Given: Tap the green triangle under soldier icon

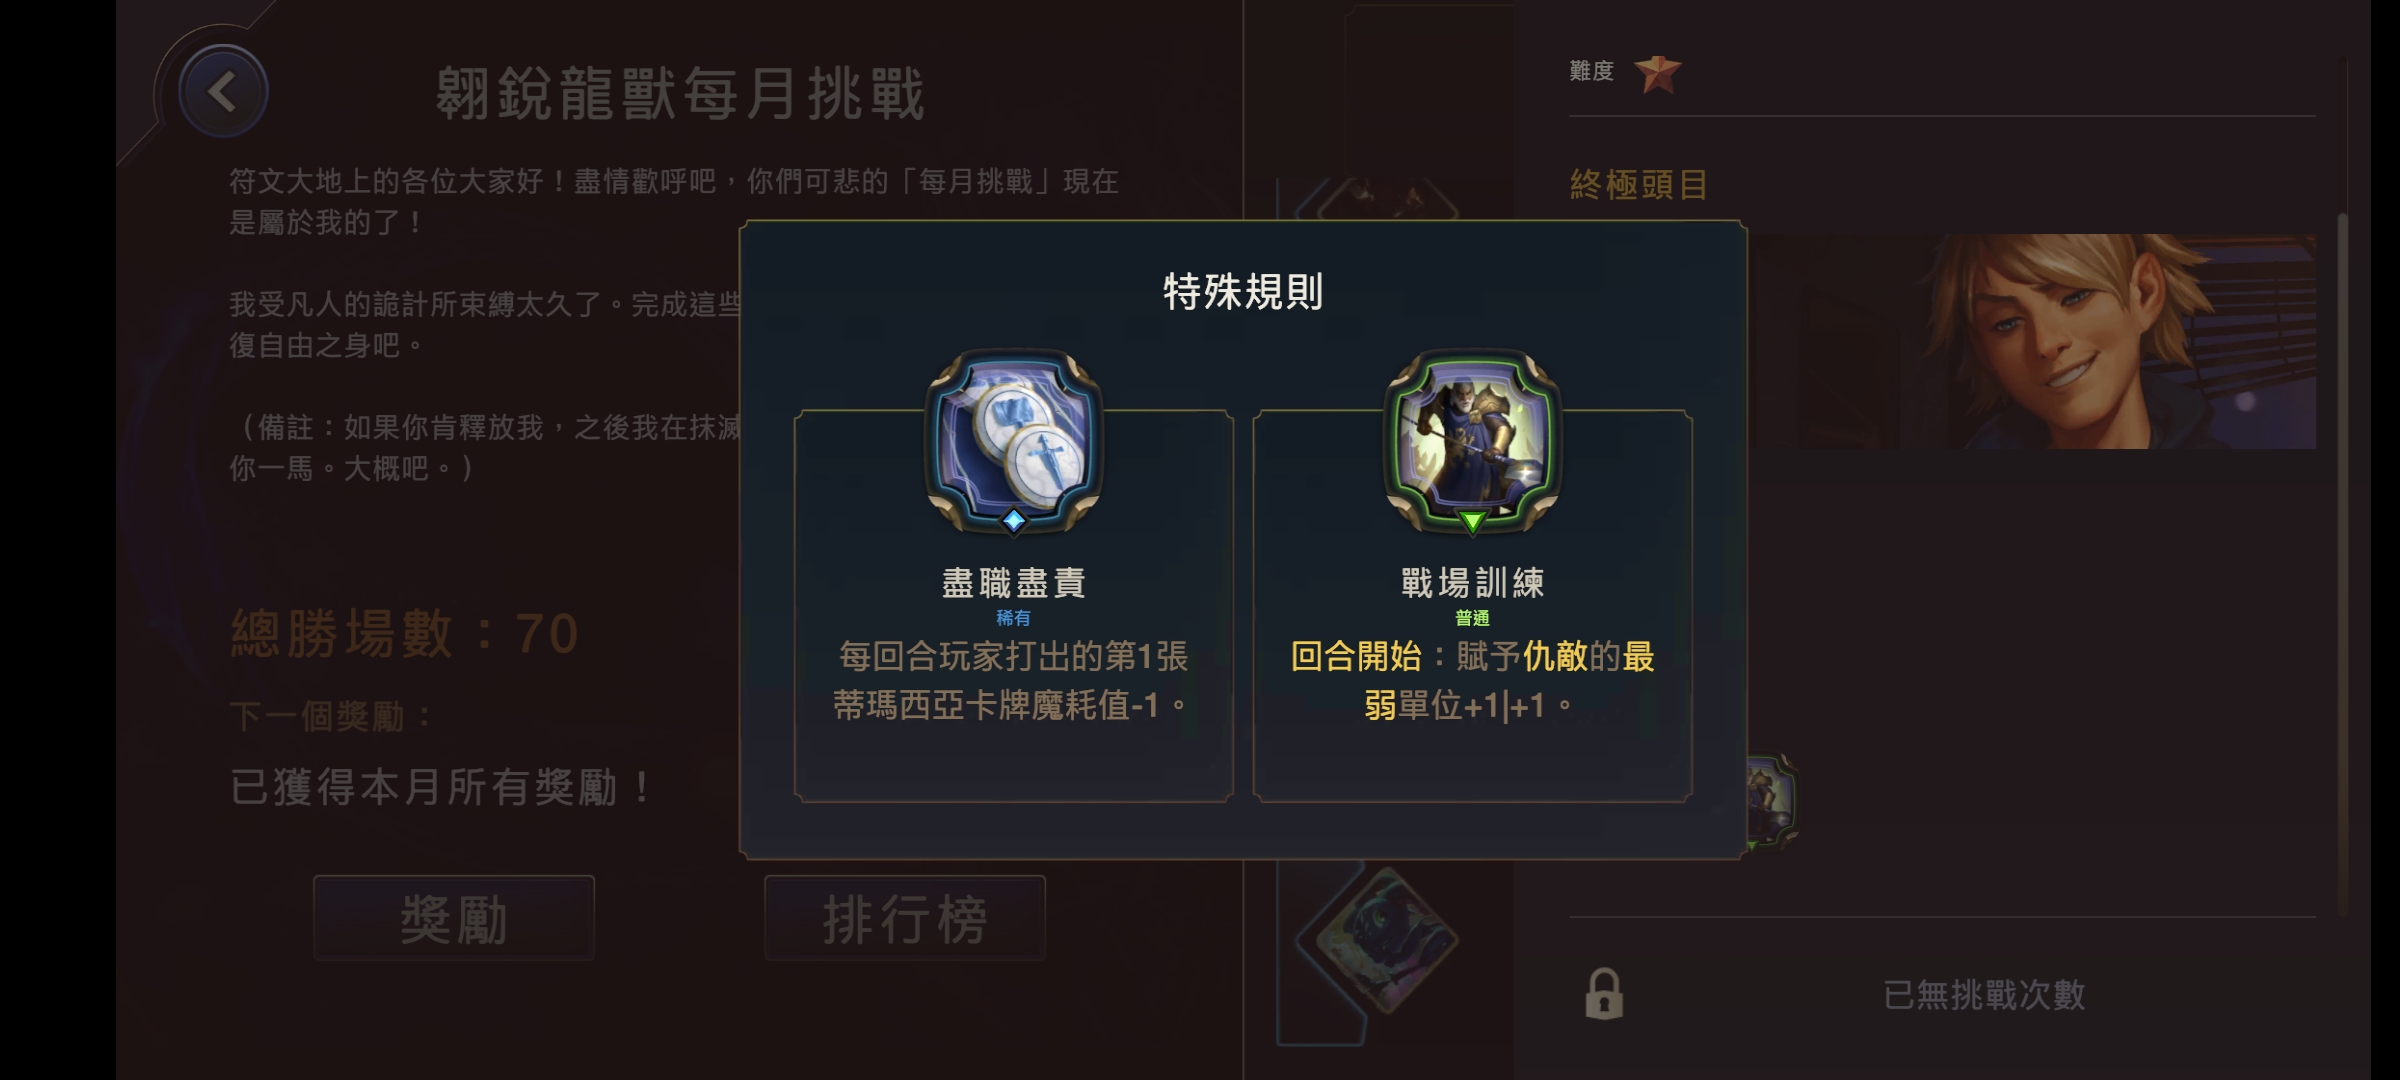Looking at the screenshot, I should click(x=1472, y=521).
